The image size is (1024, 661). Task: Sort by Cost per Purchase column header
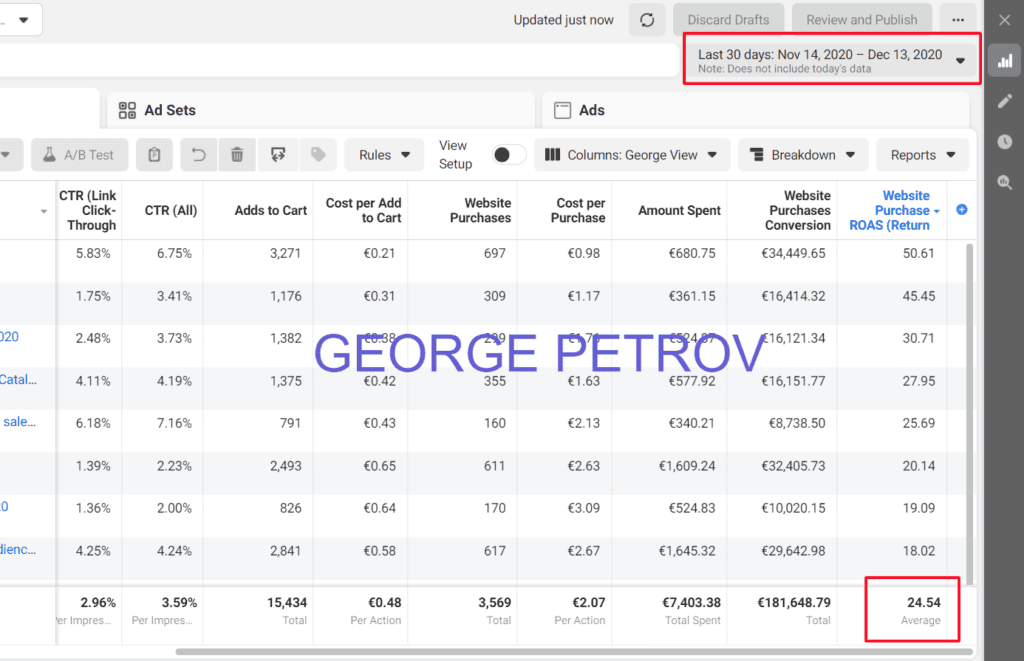pyautogui.click(x=579, y=210)
